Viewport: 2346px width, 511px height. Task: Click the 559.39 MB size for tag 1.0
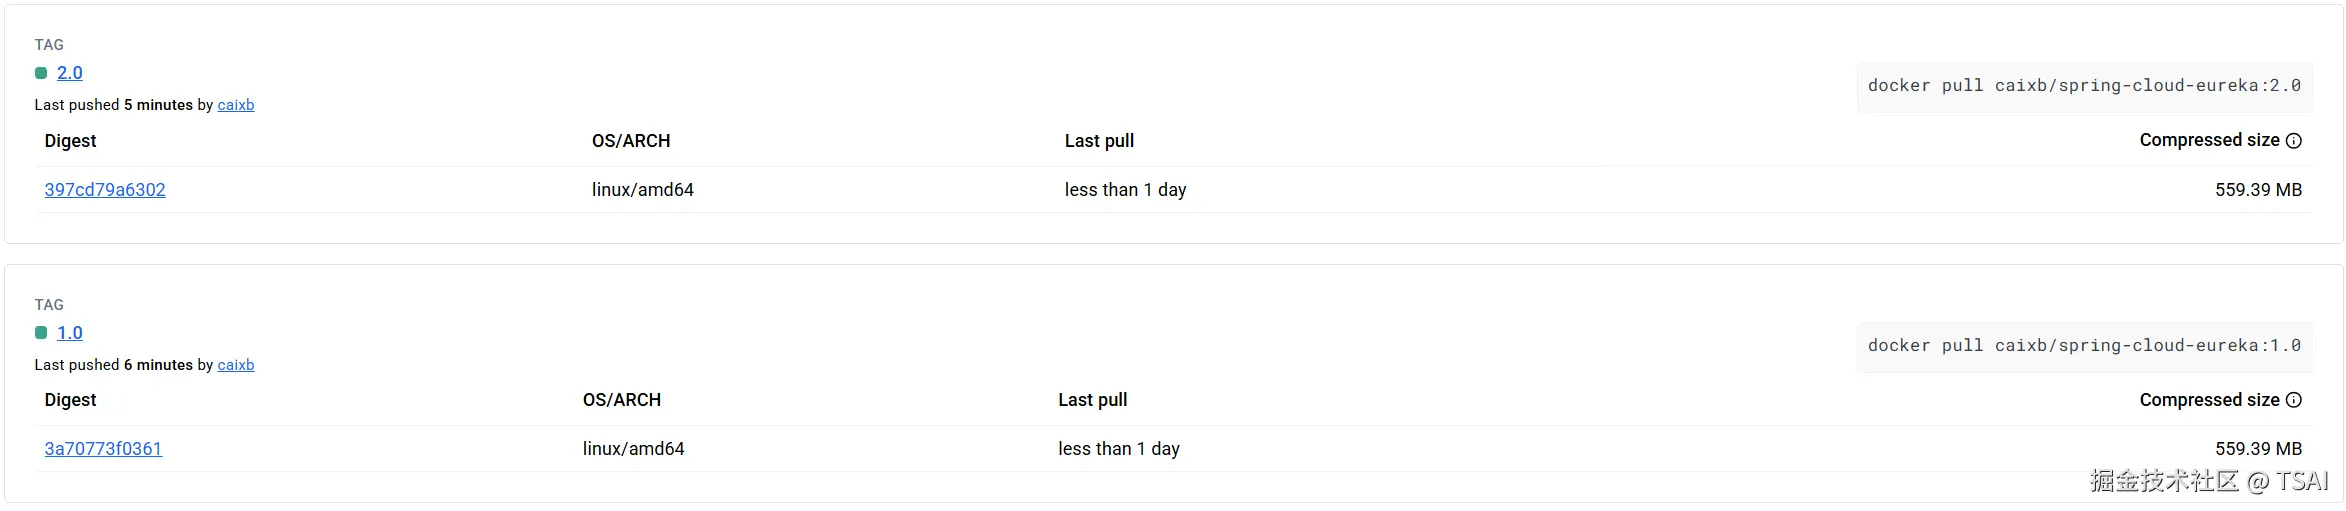(x=2258, y=449)
